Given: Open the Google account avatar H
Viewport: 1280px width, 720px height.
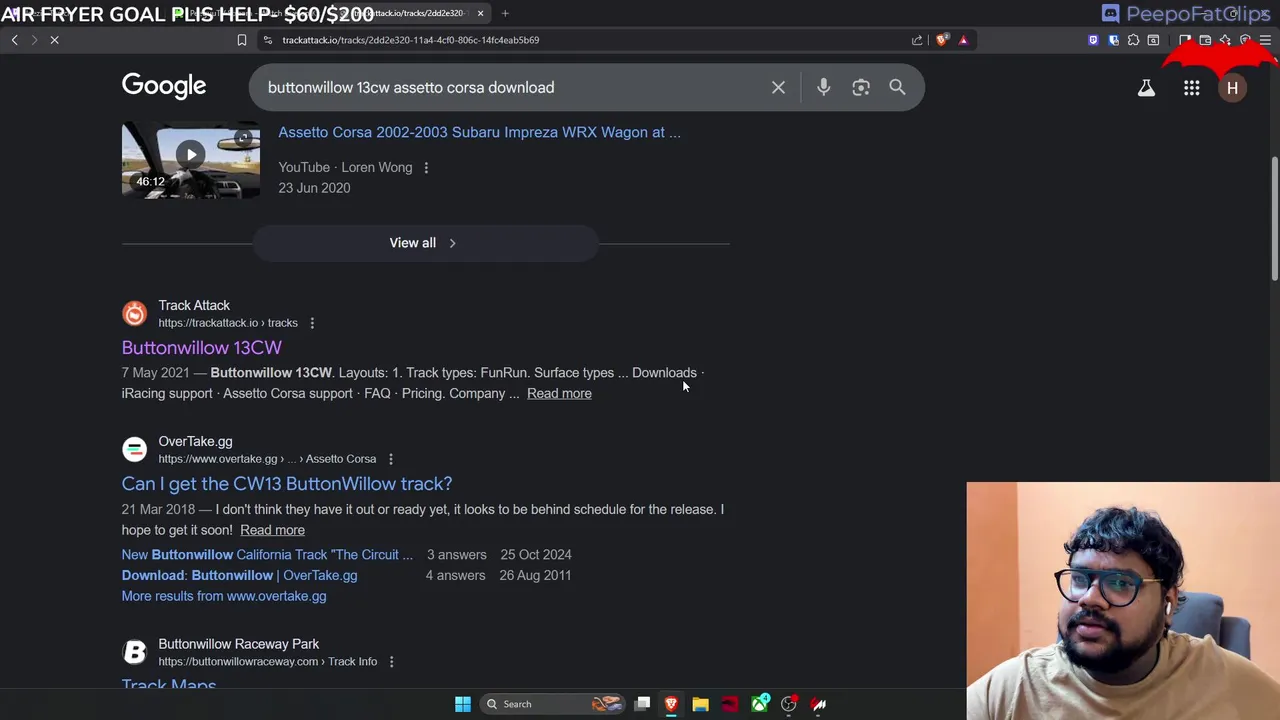Looking at the screenshot, I should click(1232, 88).
